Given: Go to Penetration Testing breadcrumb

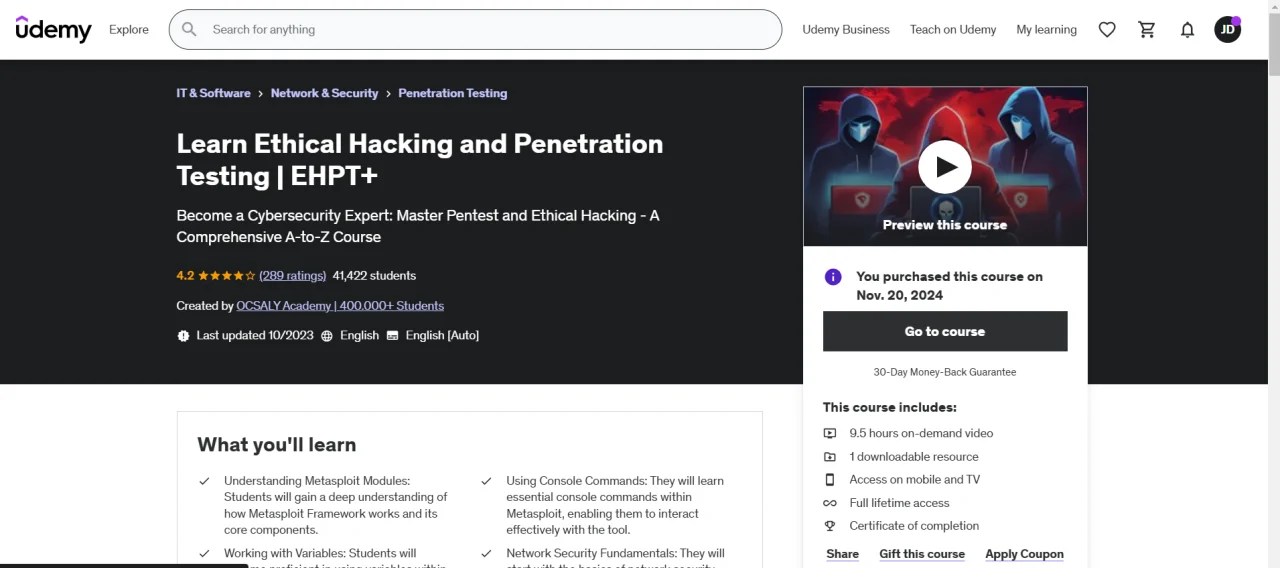Looking at the screenshot, I should point(452,93).
